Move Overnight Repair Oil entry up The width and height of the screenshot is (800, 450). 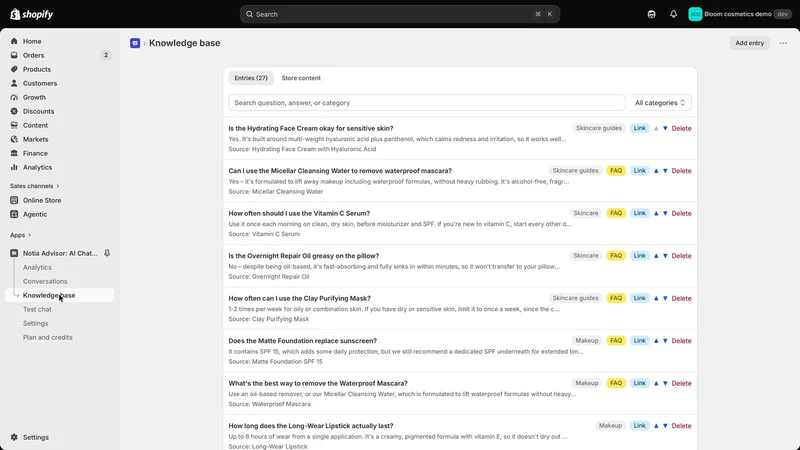656,256
